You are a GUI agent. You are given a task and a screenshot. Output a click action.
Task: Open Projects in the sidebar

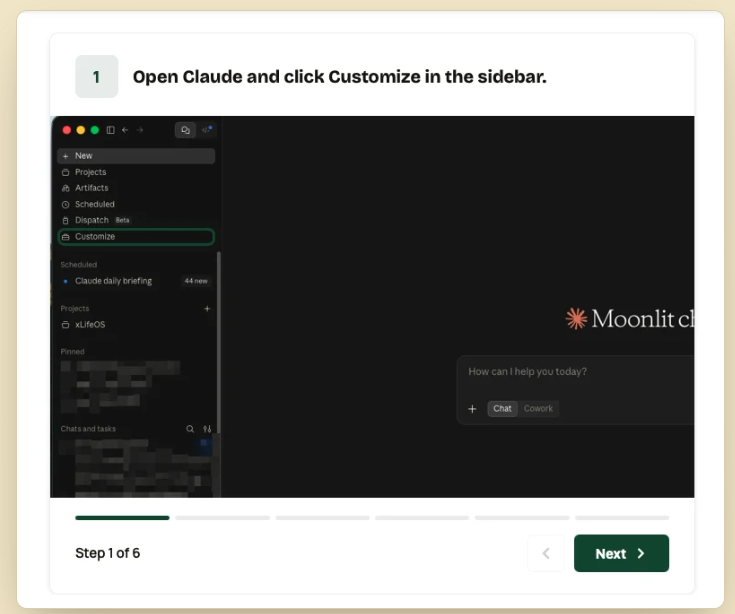136,172
